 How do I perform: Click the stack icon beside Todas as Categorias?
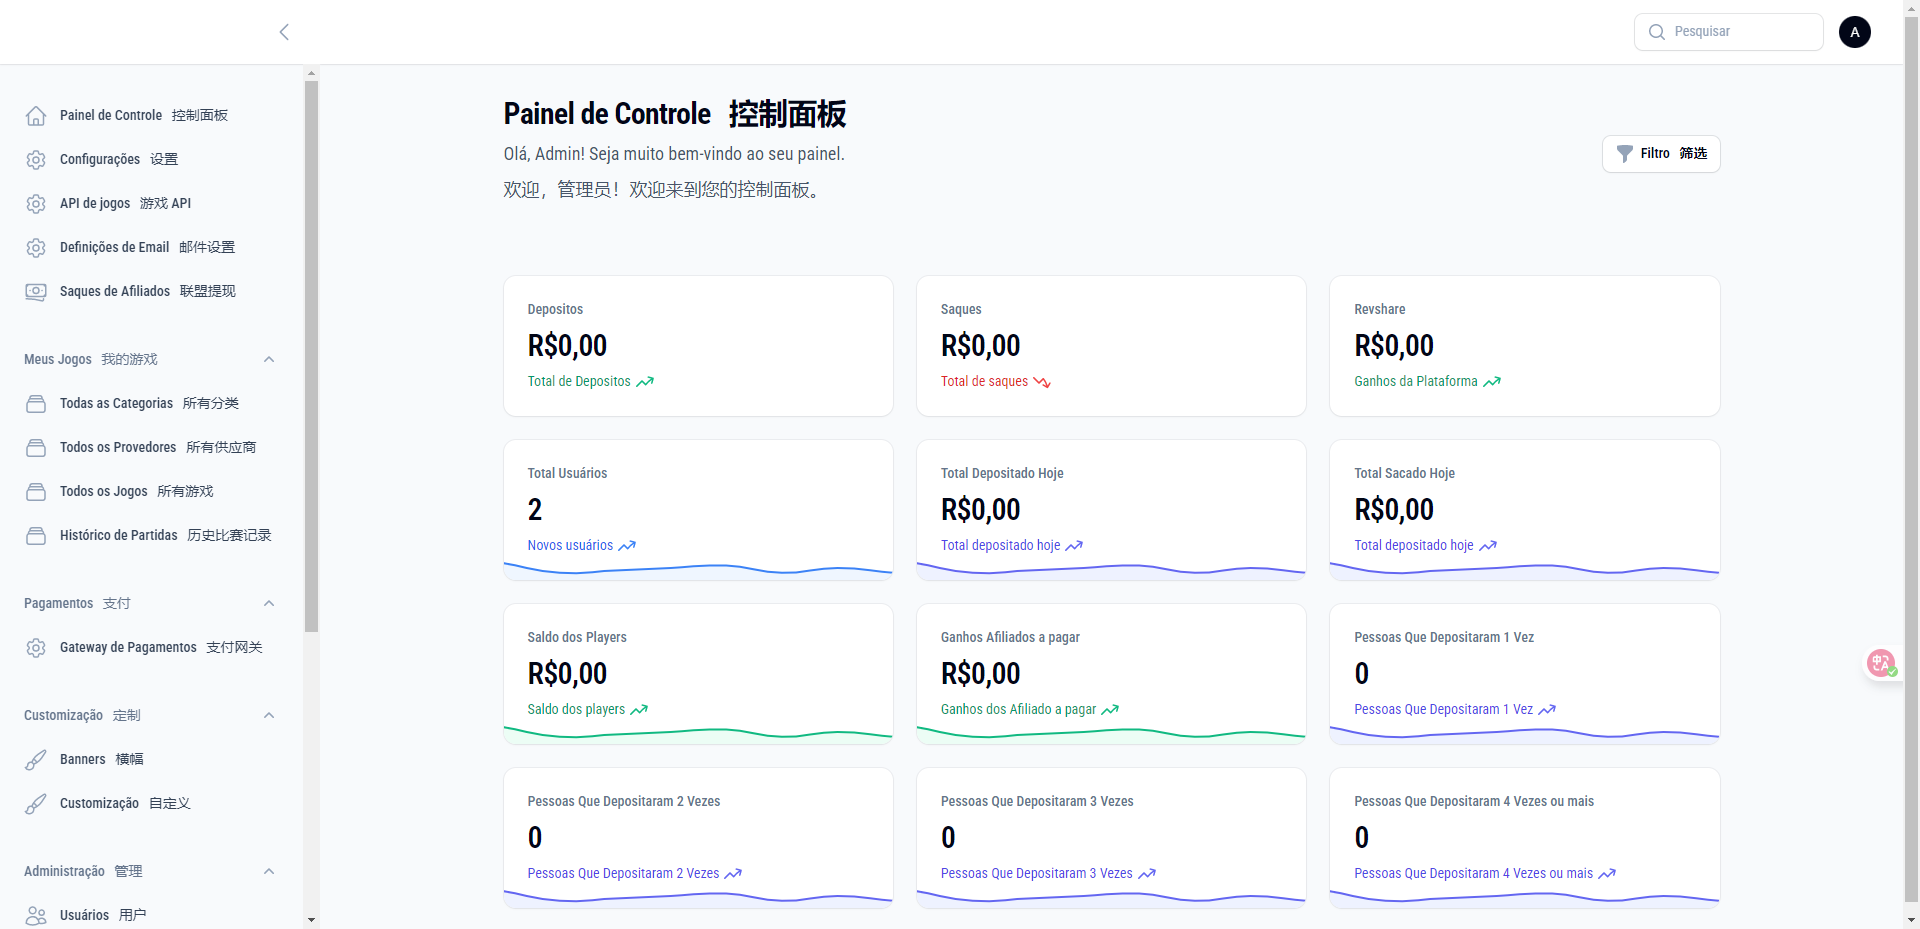point(36,404)
